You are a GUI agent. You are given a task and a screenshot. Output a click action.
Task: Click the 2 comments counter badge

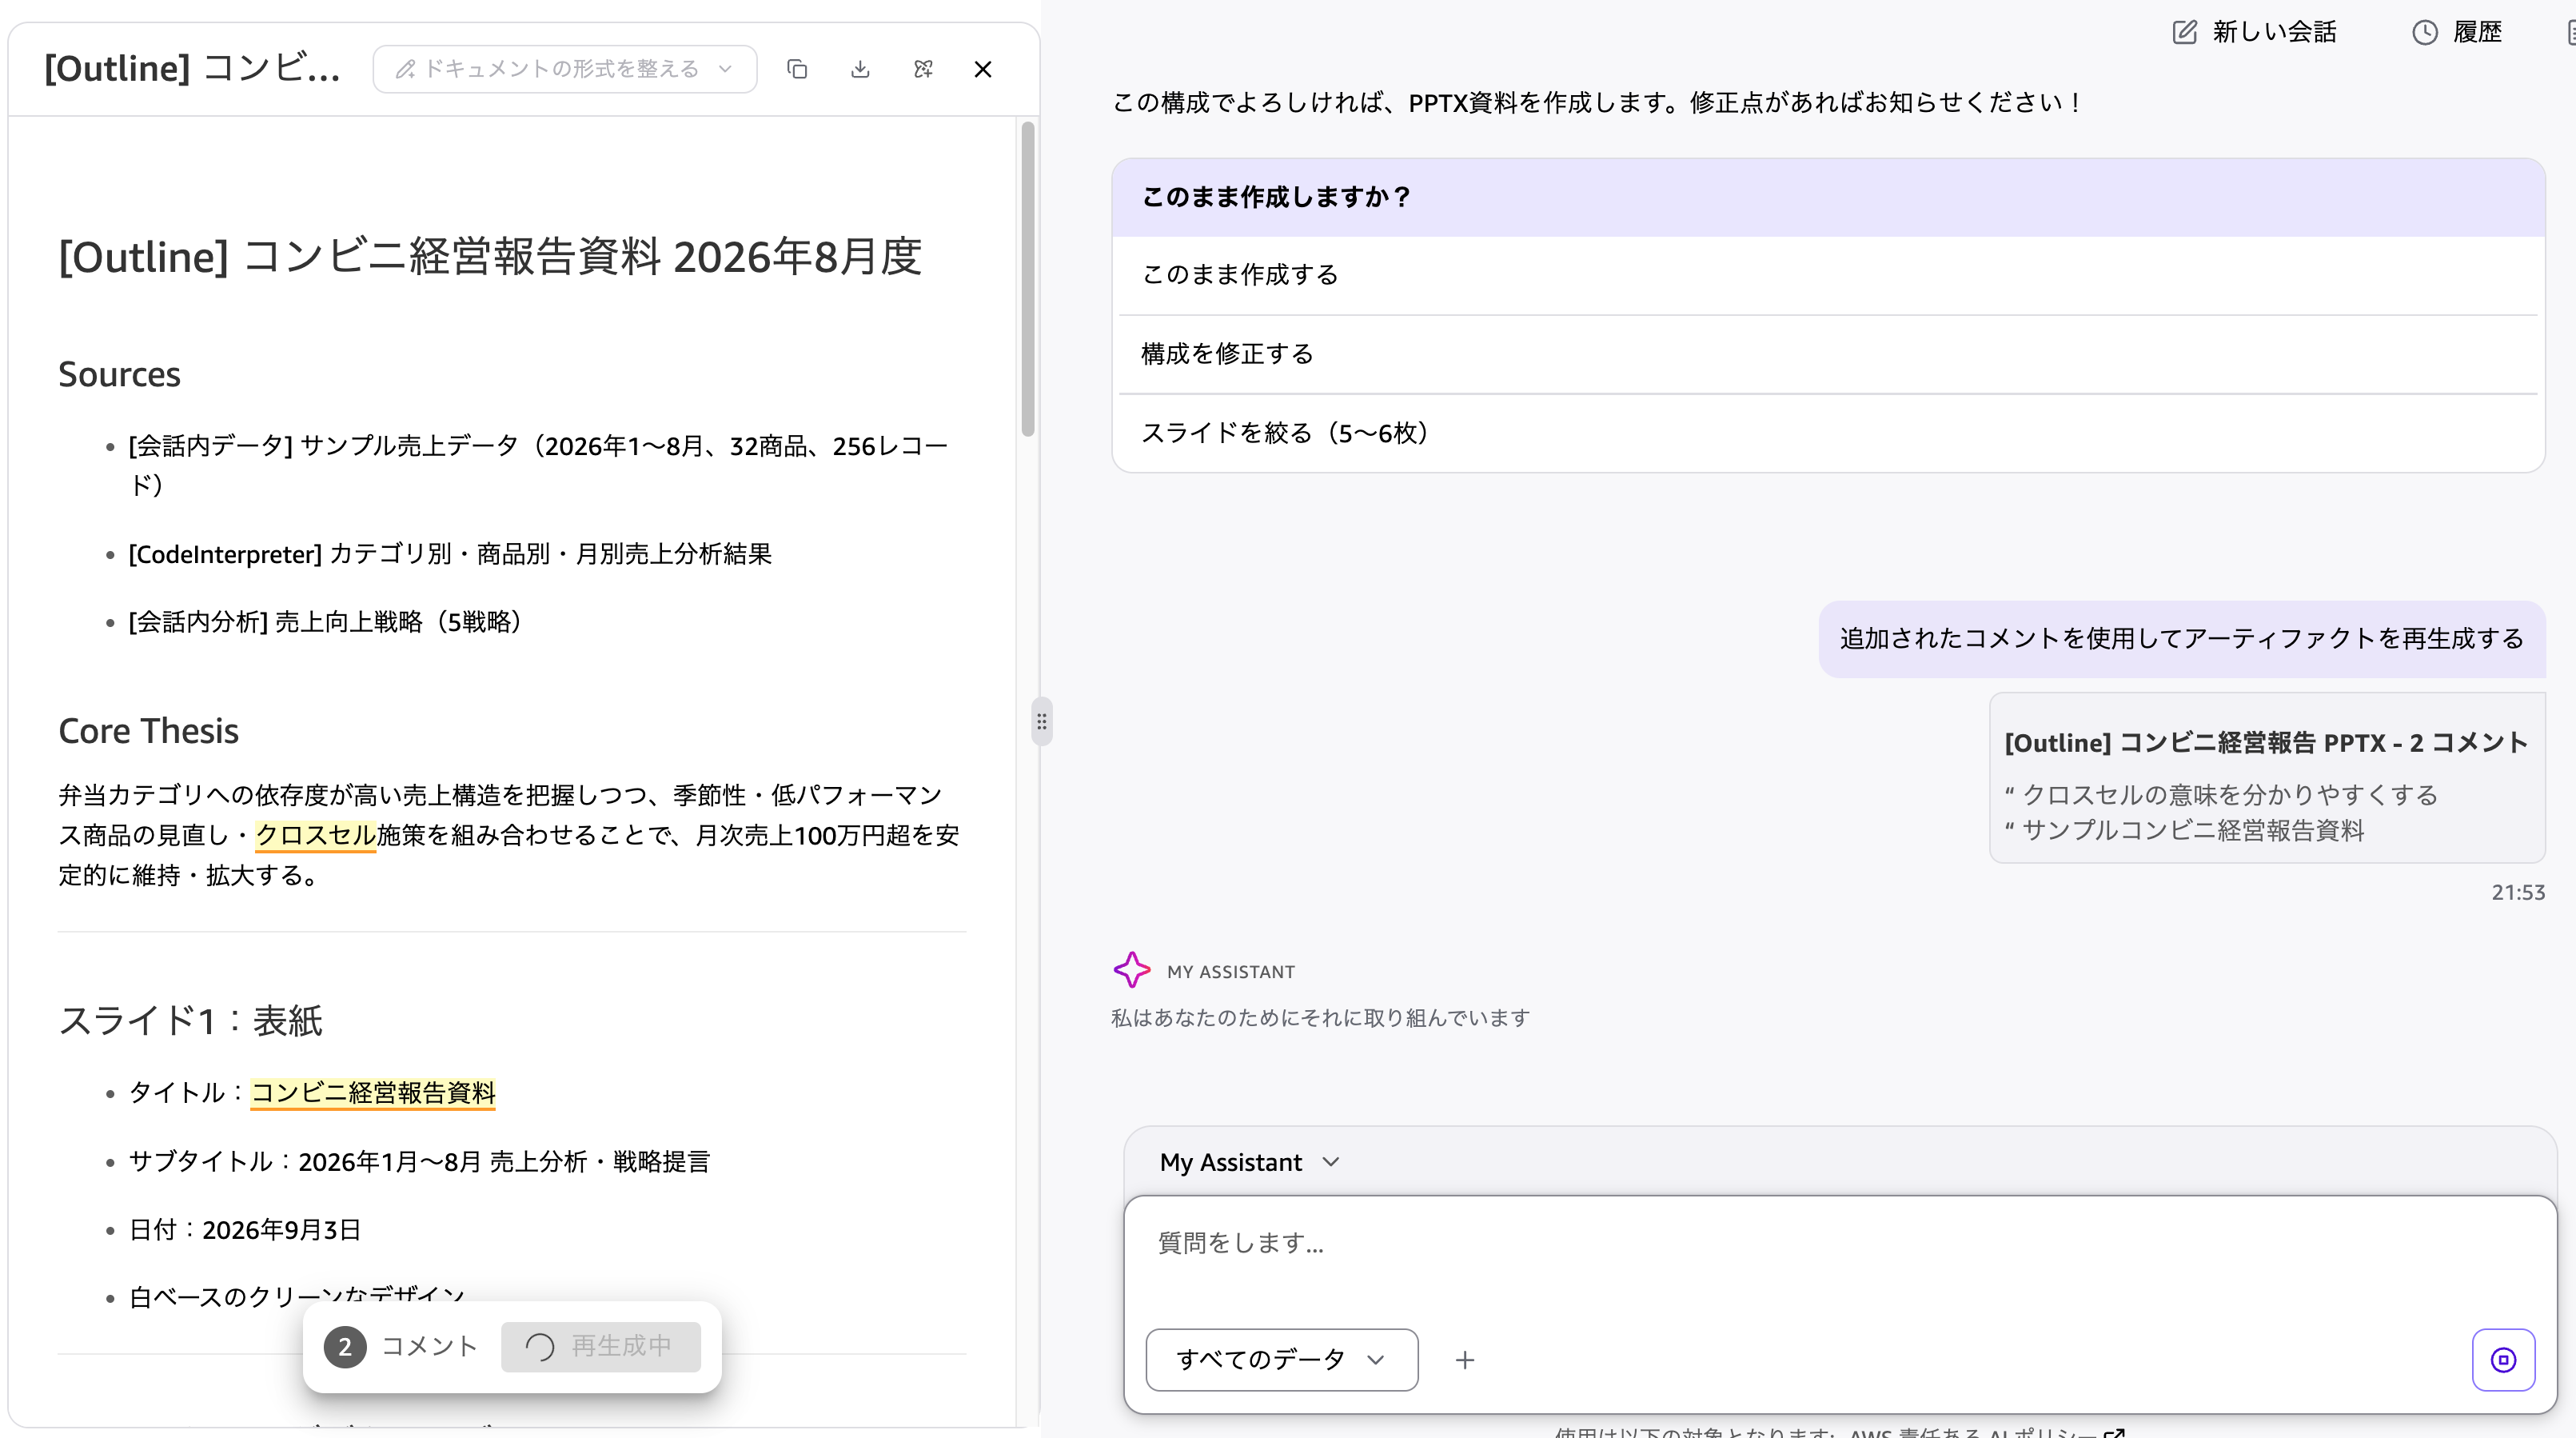click(345, 1347)
